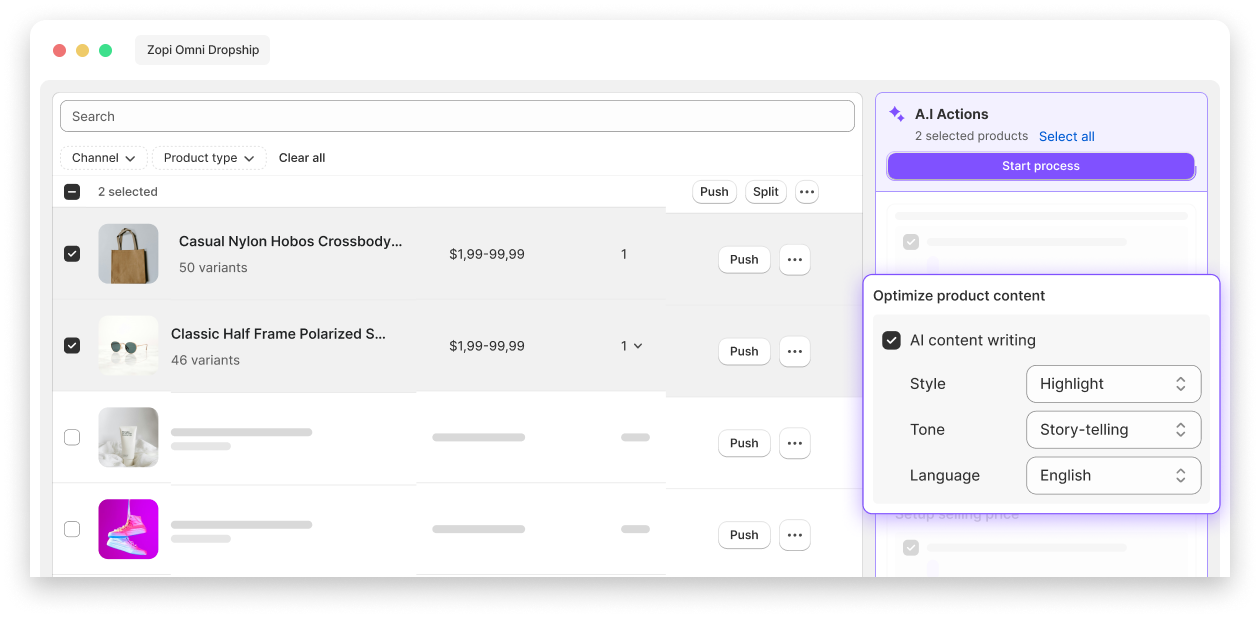Select the pink sneakers product checkbox
1260x617 pixels.
pos(72,529)
